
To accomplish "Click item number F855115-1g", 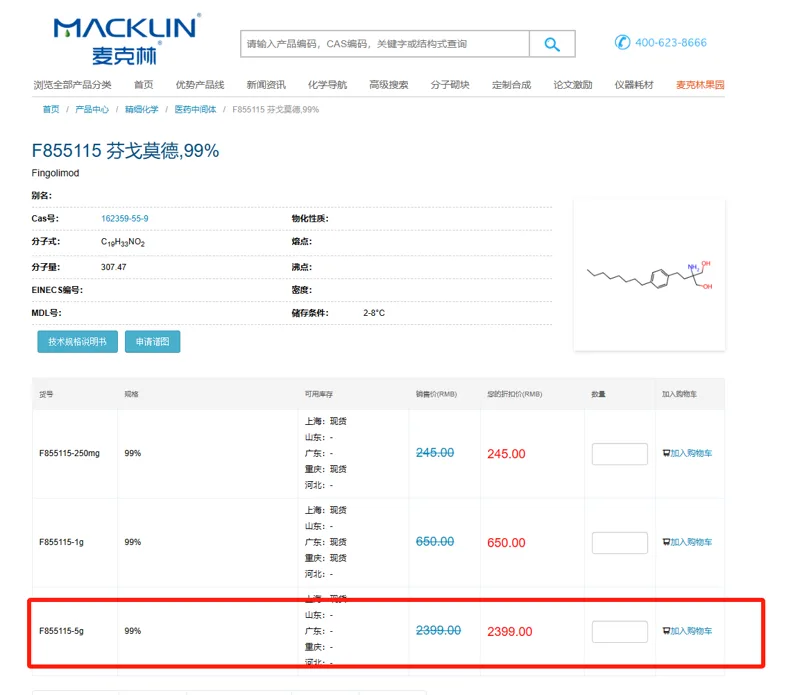I will tap(61, 542).
